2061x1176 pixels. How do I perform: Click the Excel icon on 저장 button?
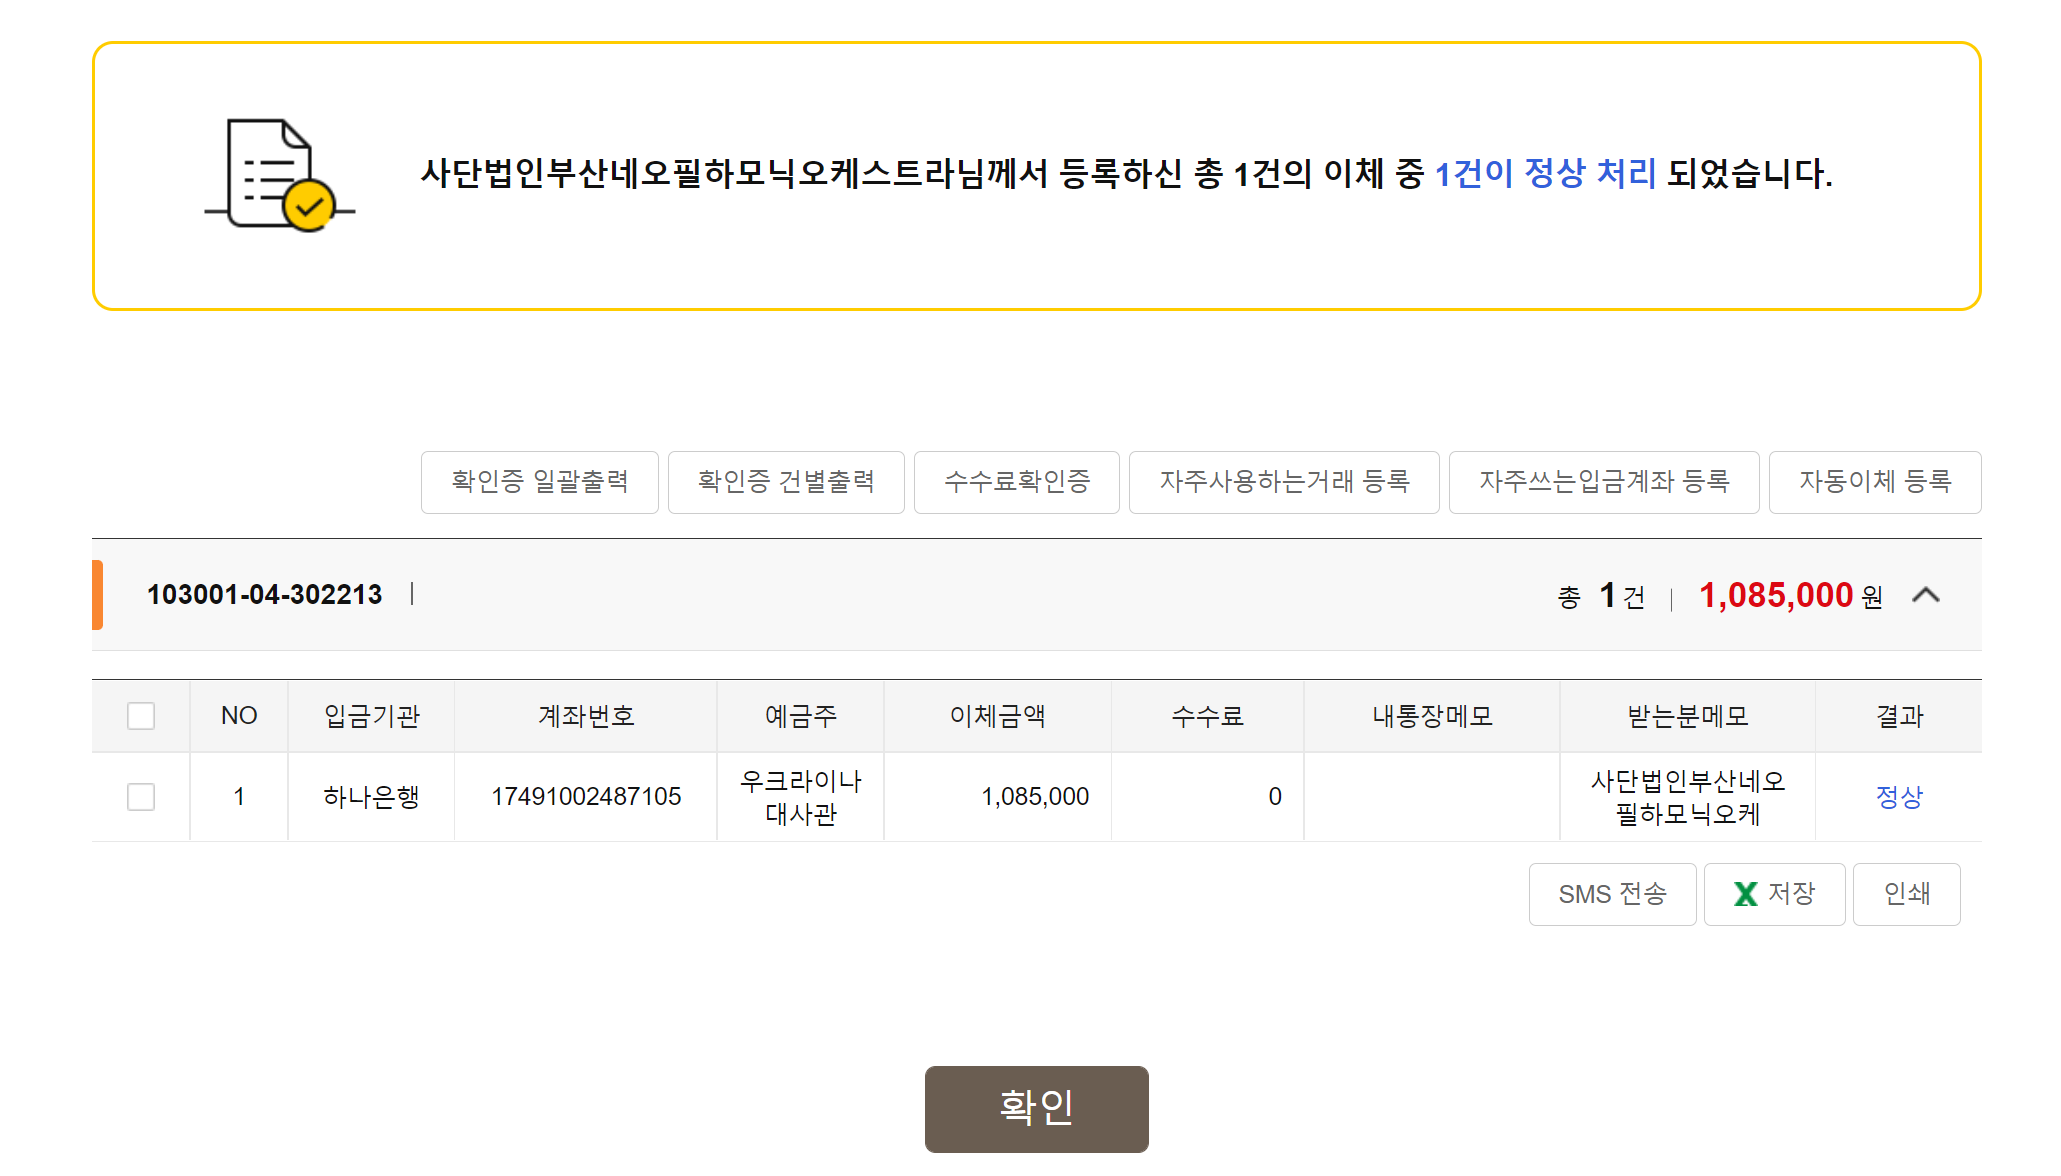click(x=1745, y=894)
